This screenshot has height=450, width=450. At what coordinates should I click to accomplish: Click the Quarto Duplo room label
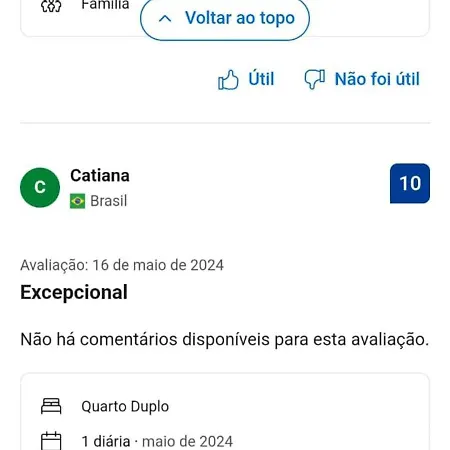pyautogui.click(x=125, y=406)
